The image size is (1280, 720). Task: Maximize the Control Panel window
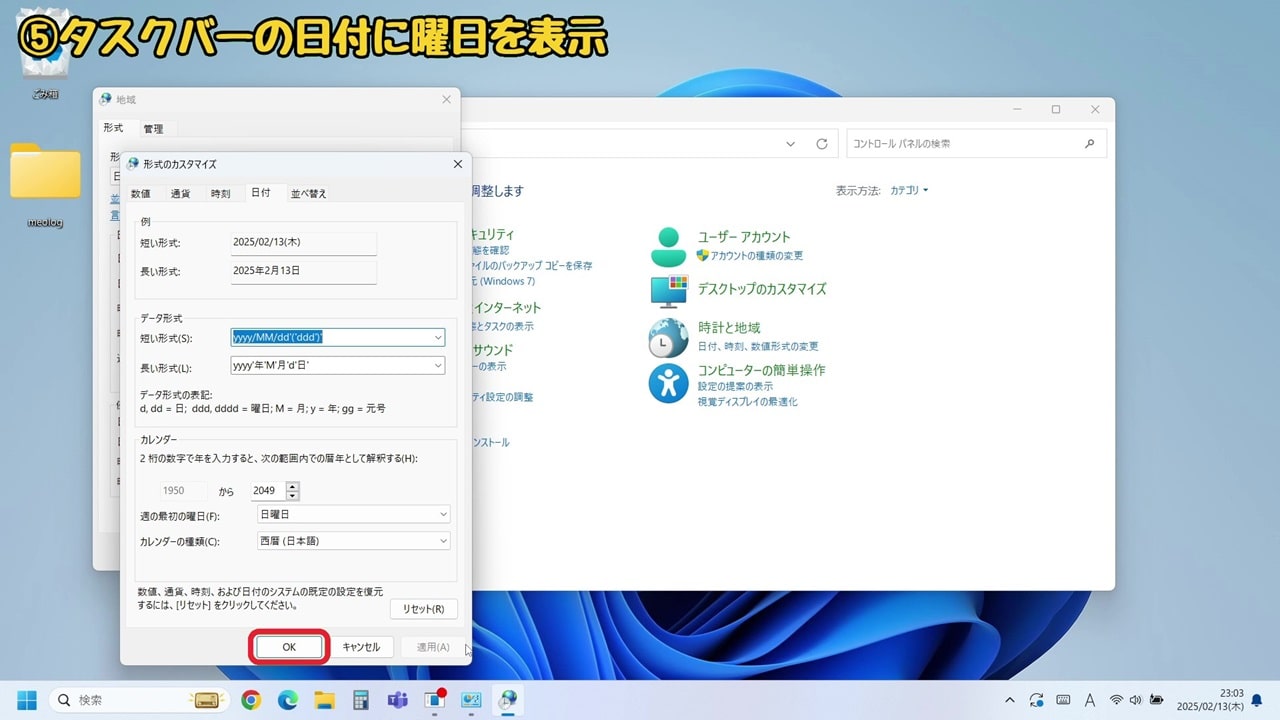tap(1056, 109)
